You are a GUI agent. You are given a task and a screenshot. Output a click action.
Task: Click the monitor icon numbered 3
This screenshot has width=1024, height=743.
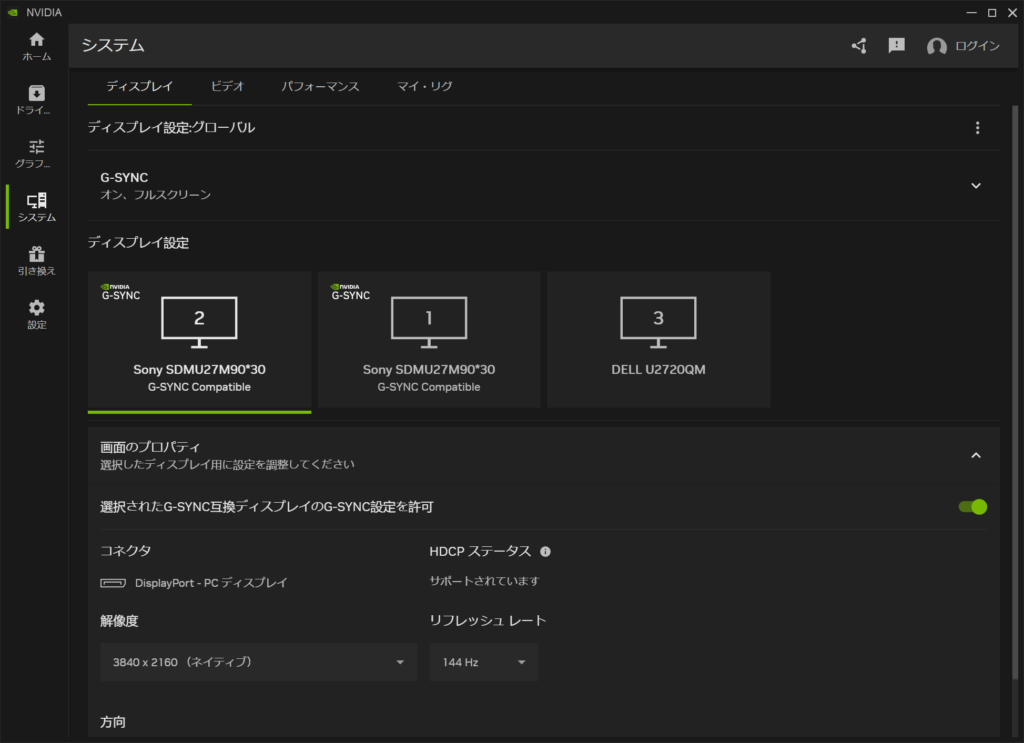coord(658,323)
